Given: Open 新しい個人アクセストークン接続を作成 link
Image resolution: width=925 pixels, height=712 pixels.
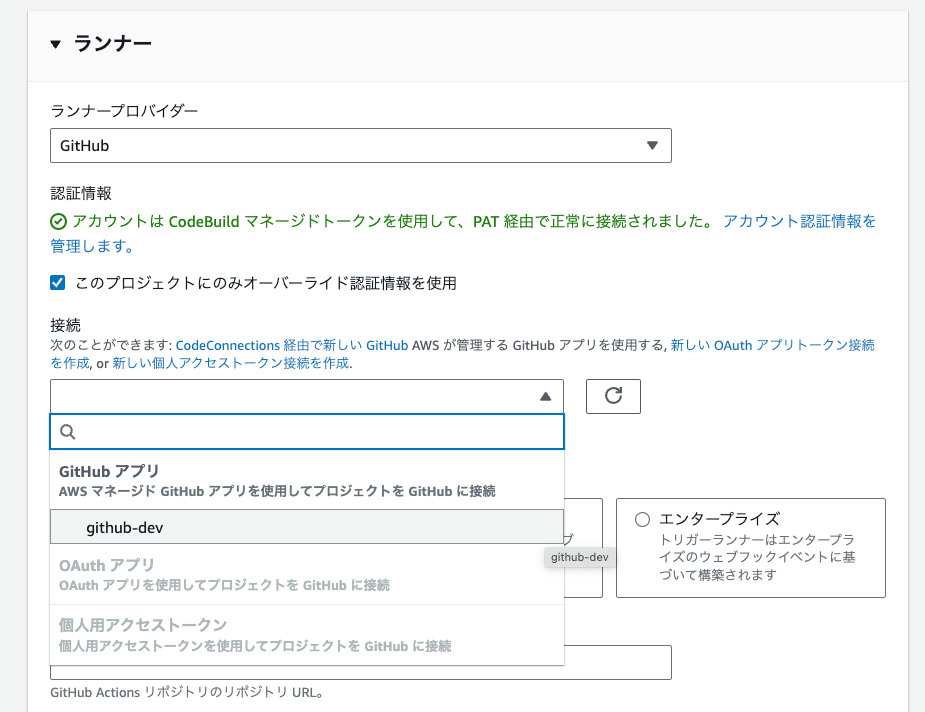Looking at the screenshot, I should click(231, 363).
